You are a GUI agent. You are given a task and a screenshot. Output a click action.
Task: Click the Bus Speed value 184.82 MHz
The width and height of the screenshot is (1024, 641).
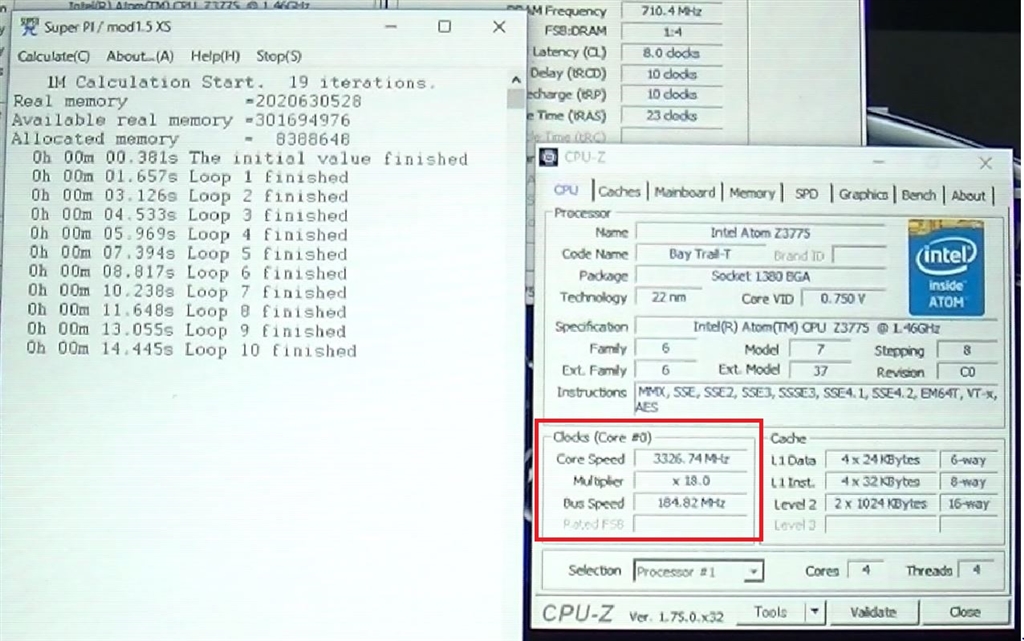[691, 503]
